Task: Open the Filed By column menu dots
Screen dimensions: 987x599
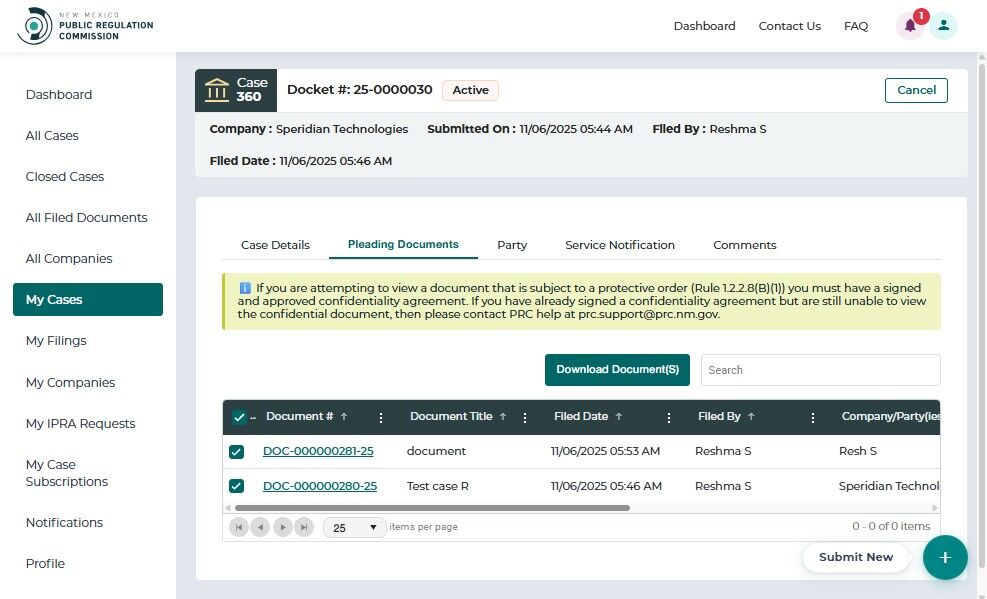Action: (813, 417)
